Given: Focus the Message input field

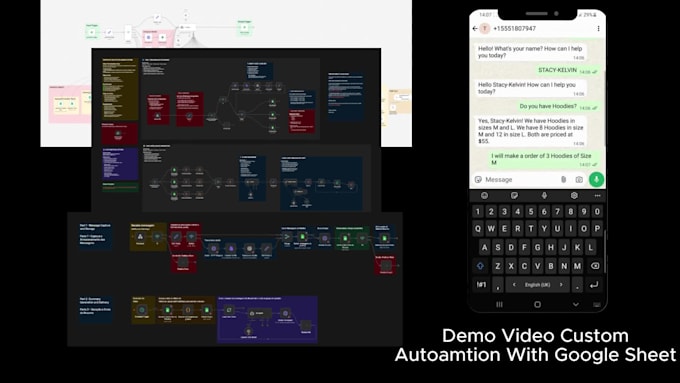Looking at the screenshot, I should click(x=528, y=180).
